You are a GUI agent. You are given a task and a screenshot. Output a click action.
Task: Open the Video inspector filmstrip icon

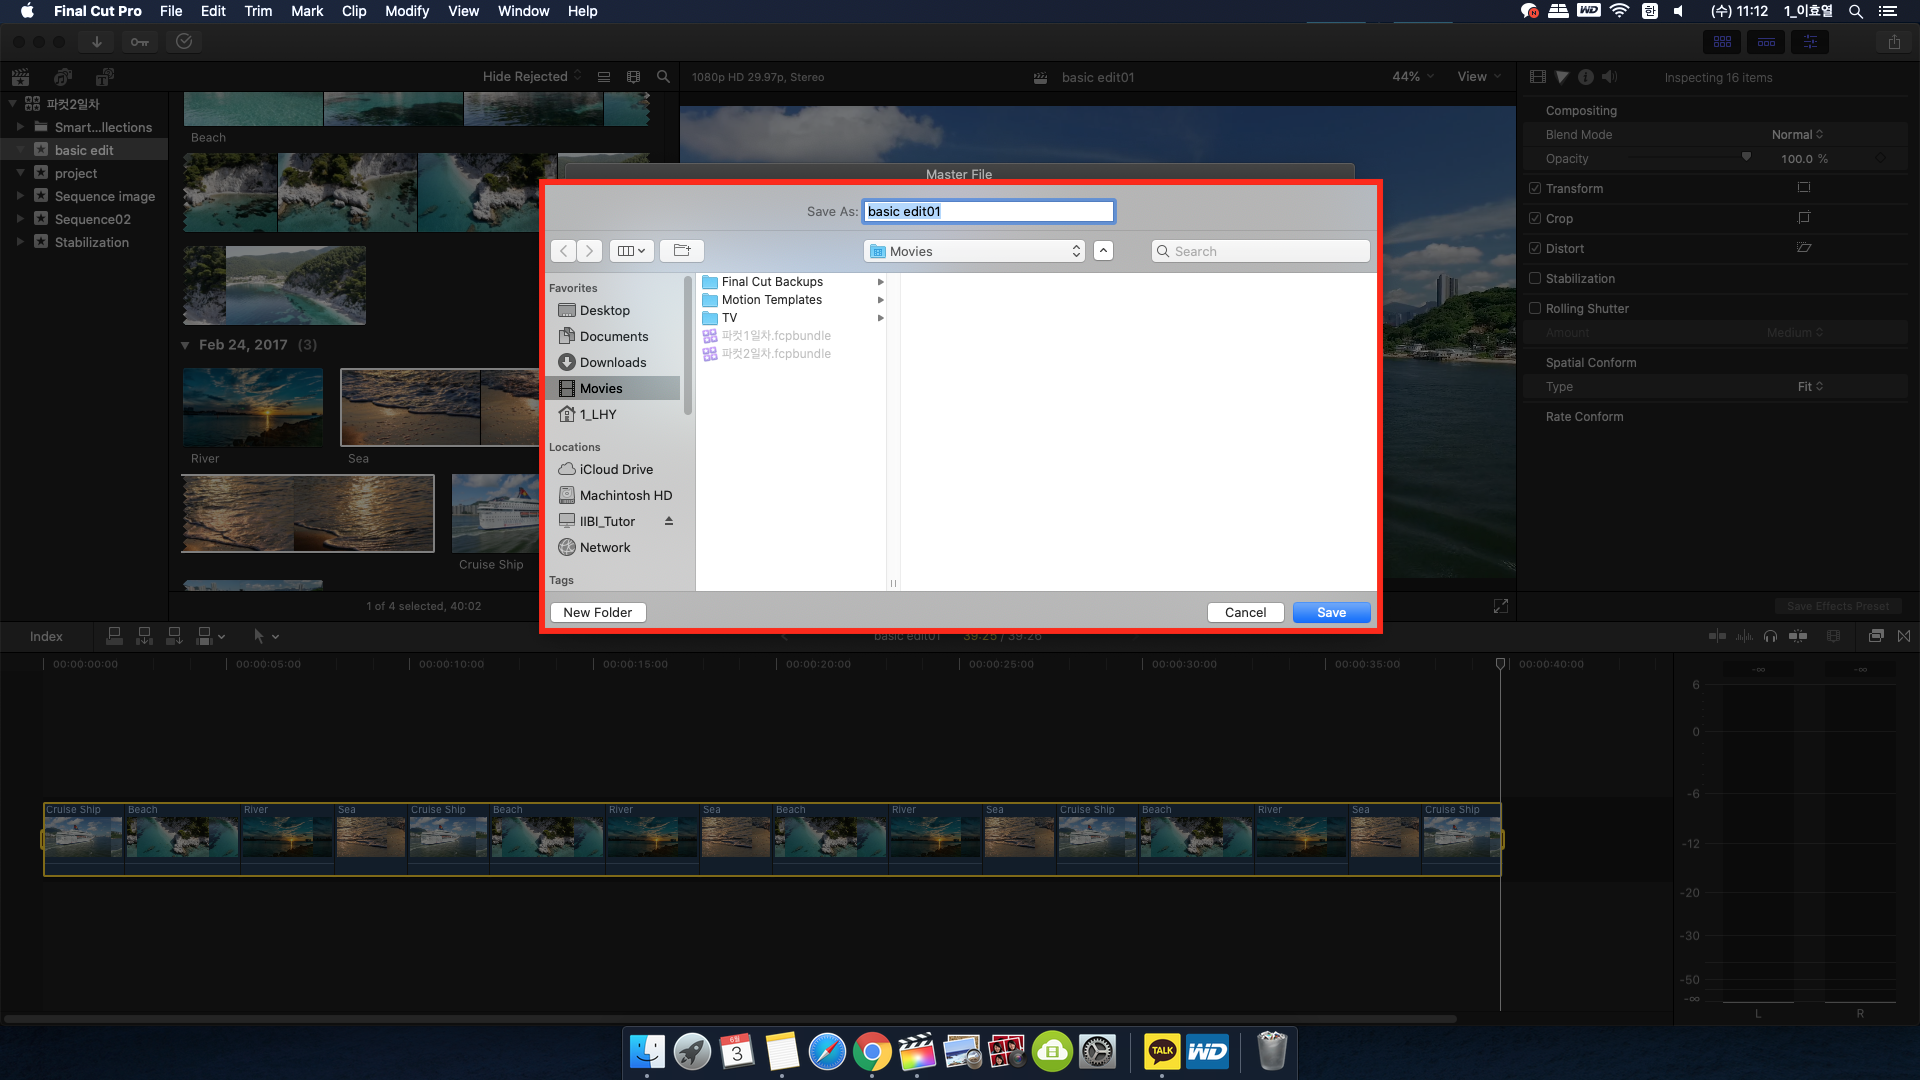pos(1538,77)
